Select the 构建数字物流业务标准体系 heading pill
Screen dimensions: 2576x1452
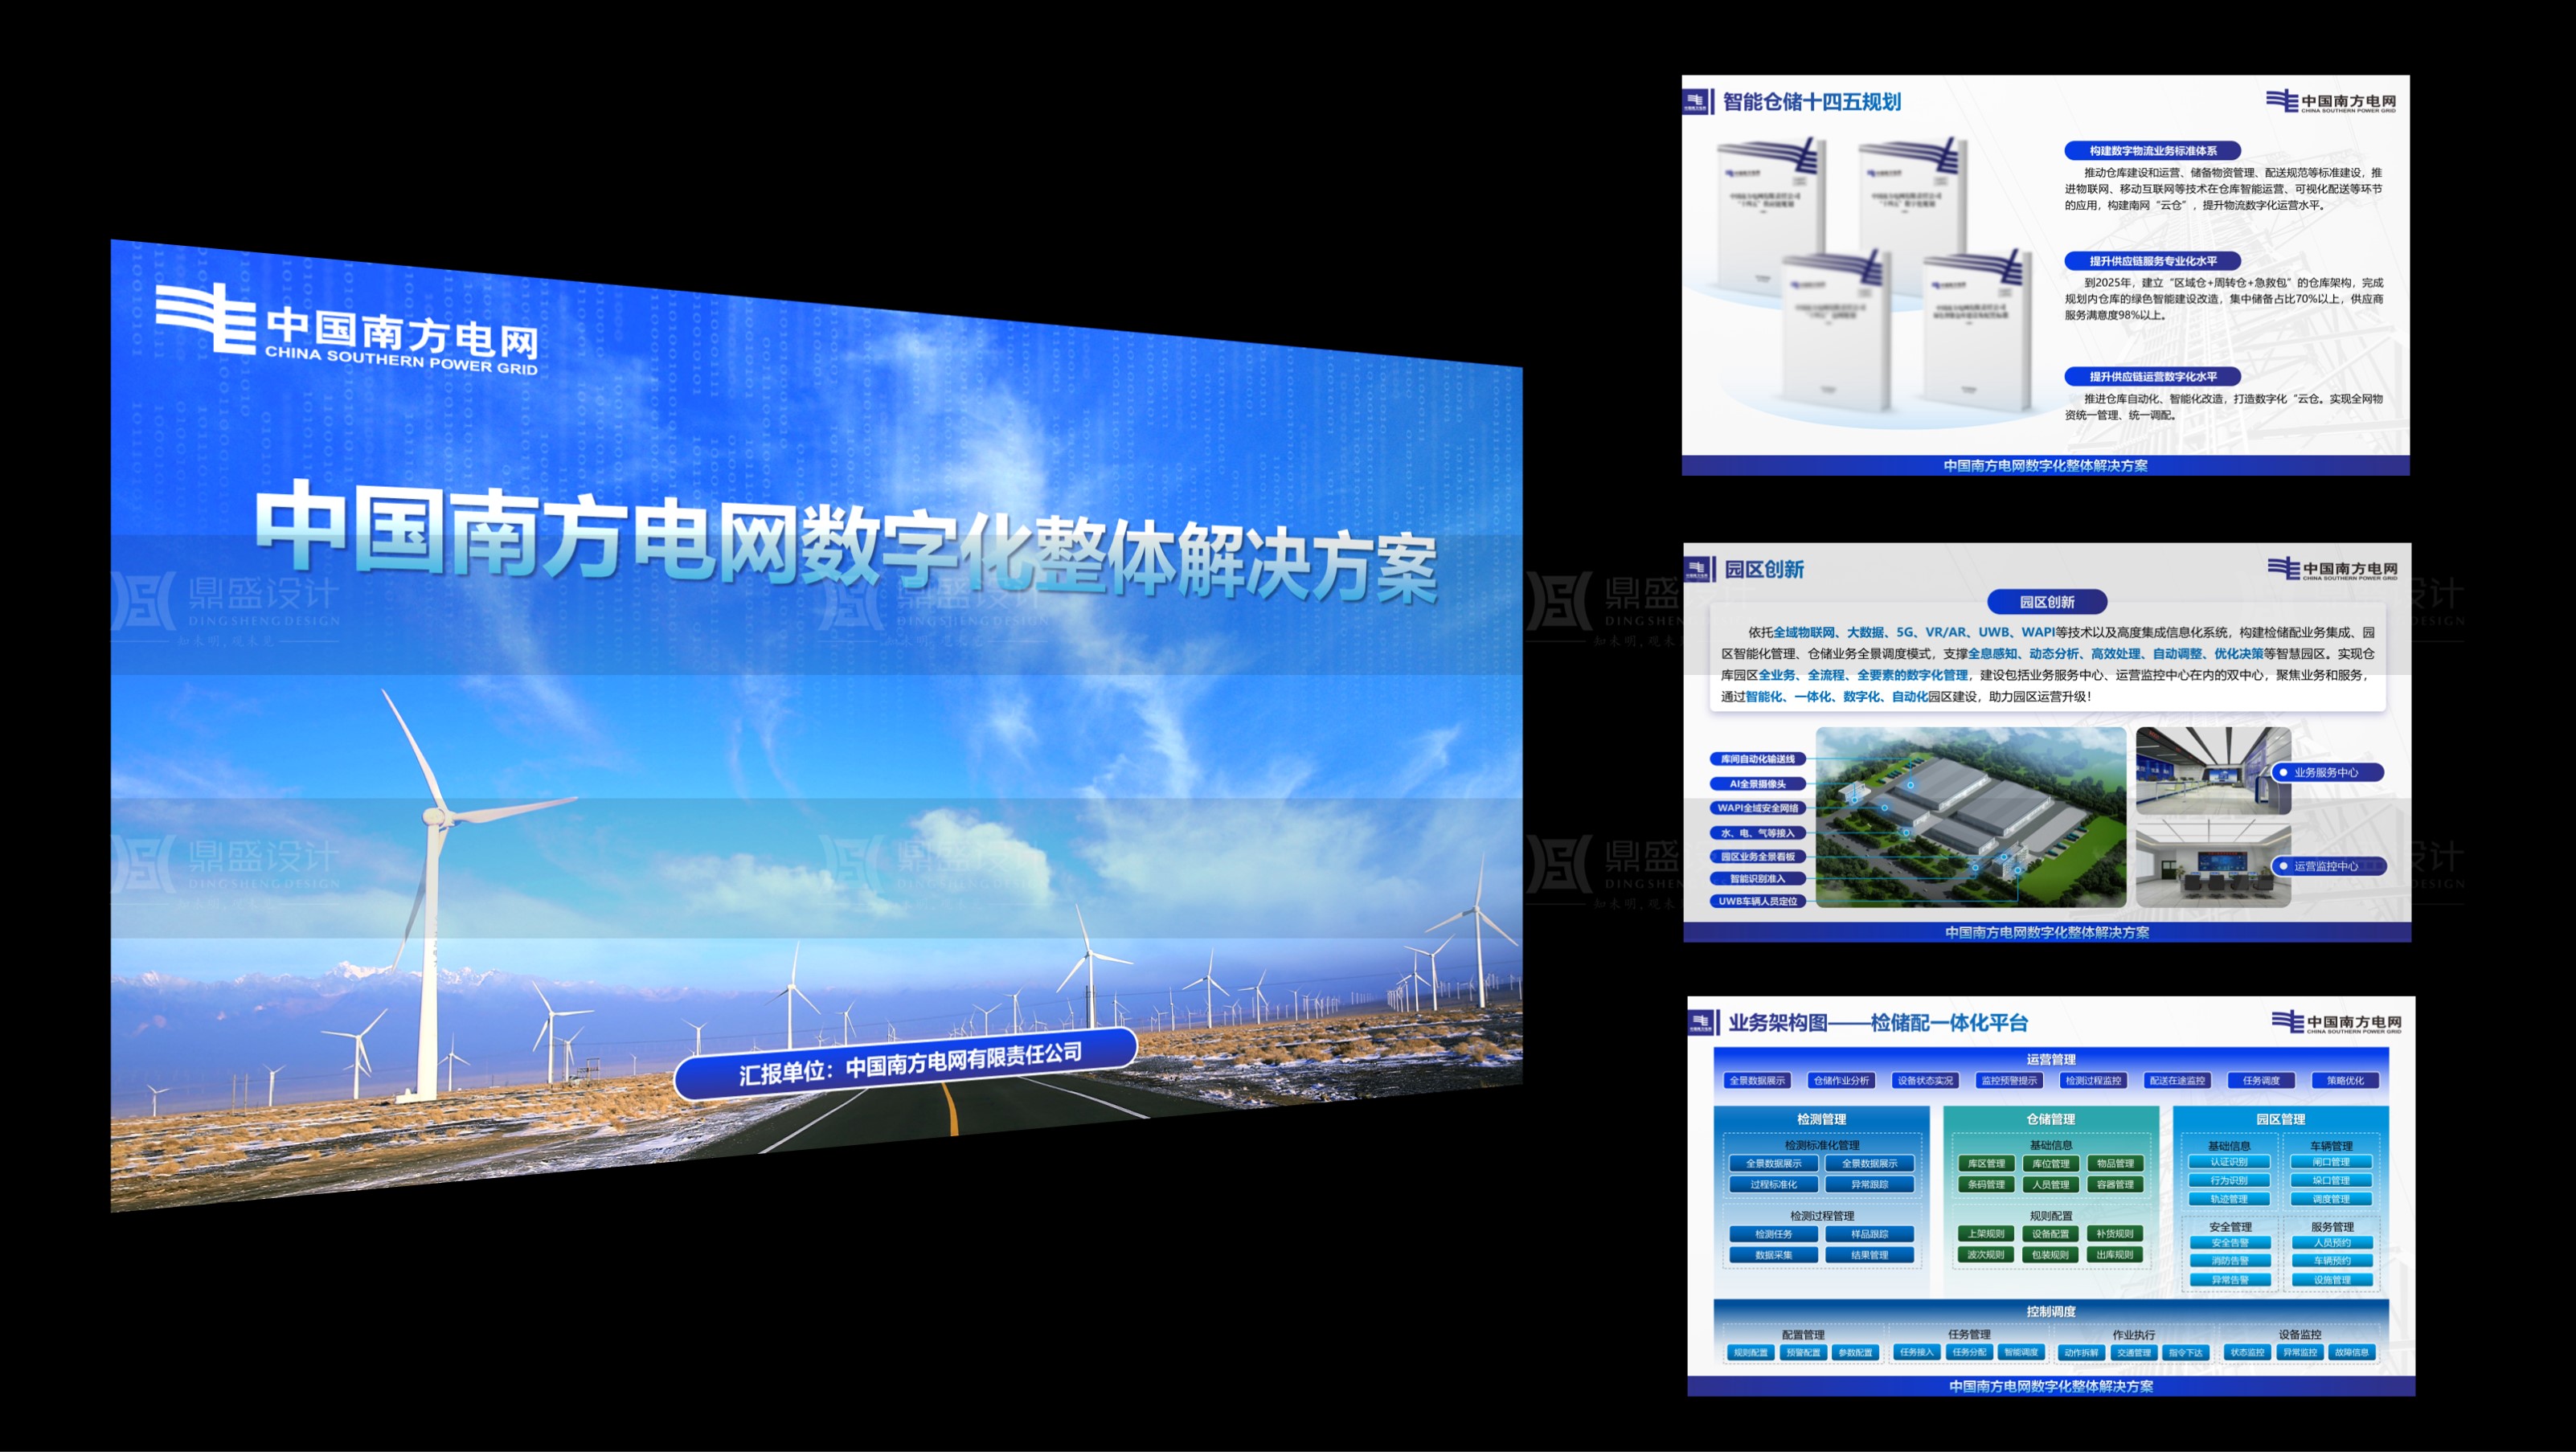2152,151
